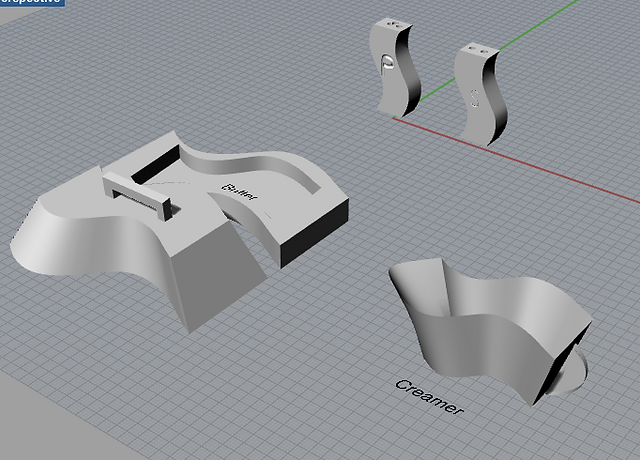Select the creamer pitcher 3D model
The width and height of the screenshot is (640, 460).
tap(490, 331)
